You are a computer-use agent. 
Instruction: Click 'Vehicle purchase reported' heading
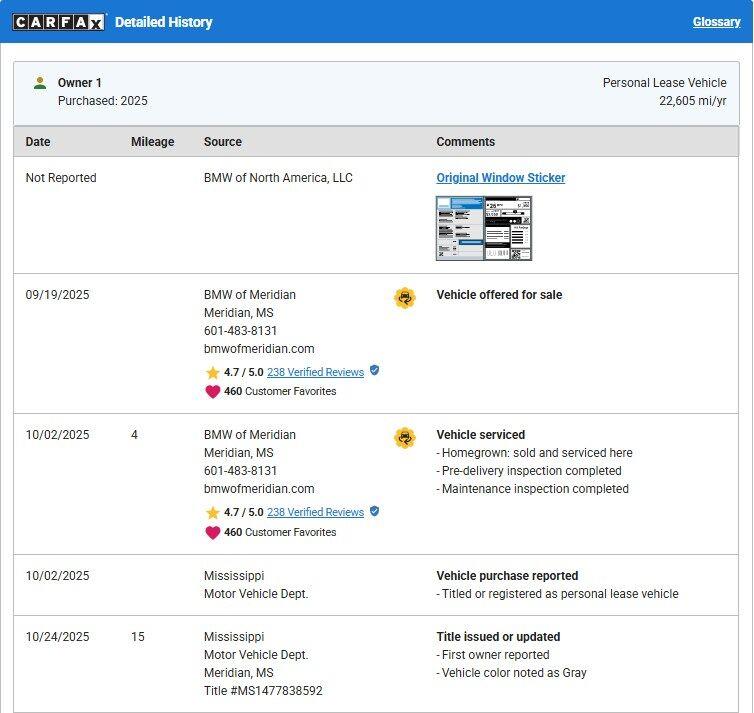507,576
